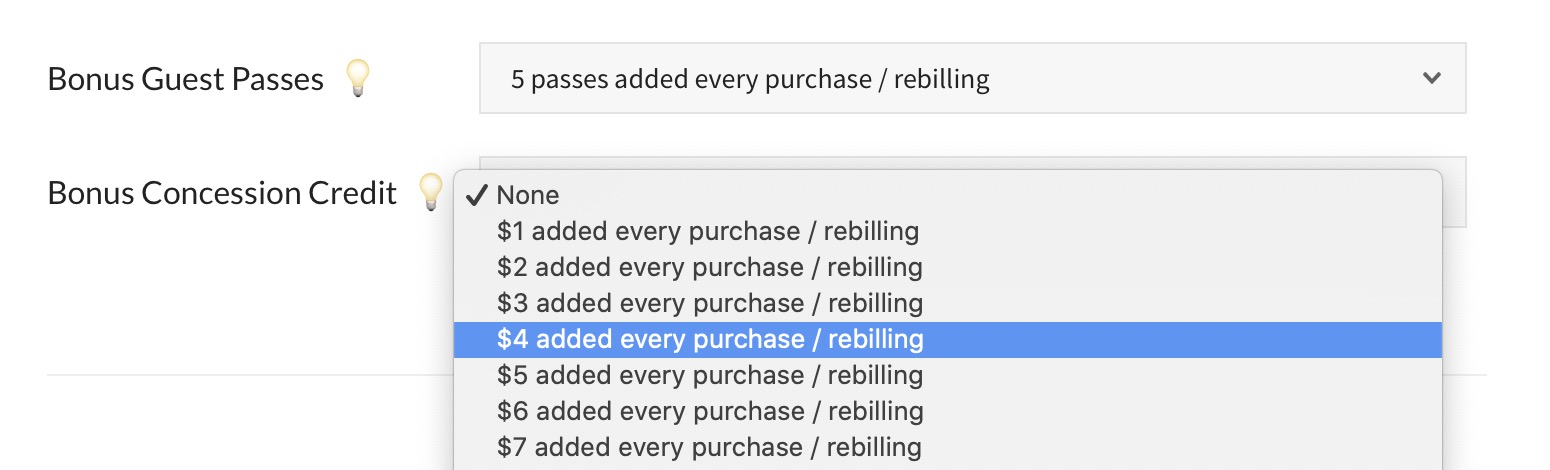Viewport: 1550px width, 470px height.
Task: Click the '5 passes added every purchase' value text
Action: (750, 79)
